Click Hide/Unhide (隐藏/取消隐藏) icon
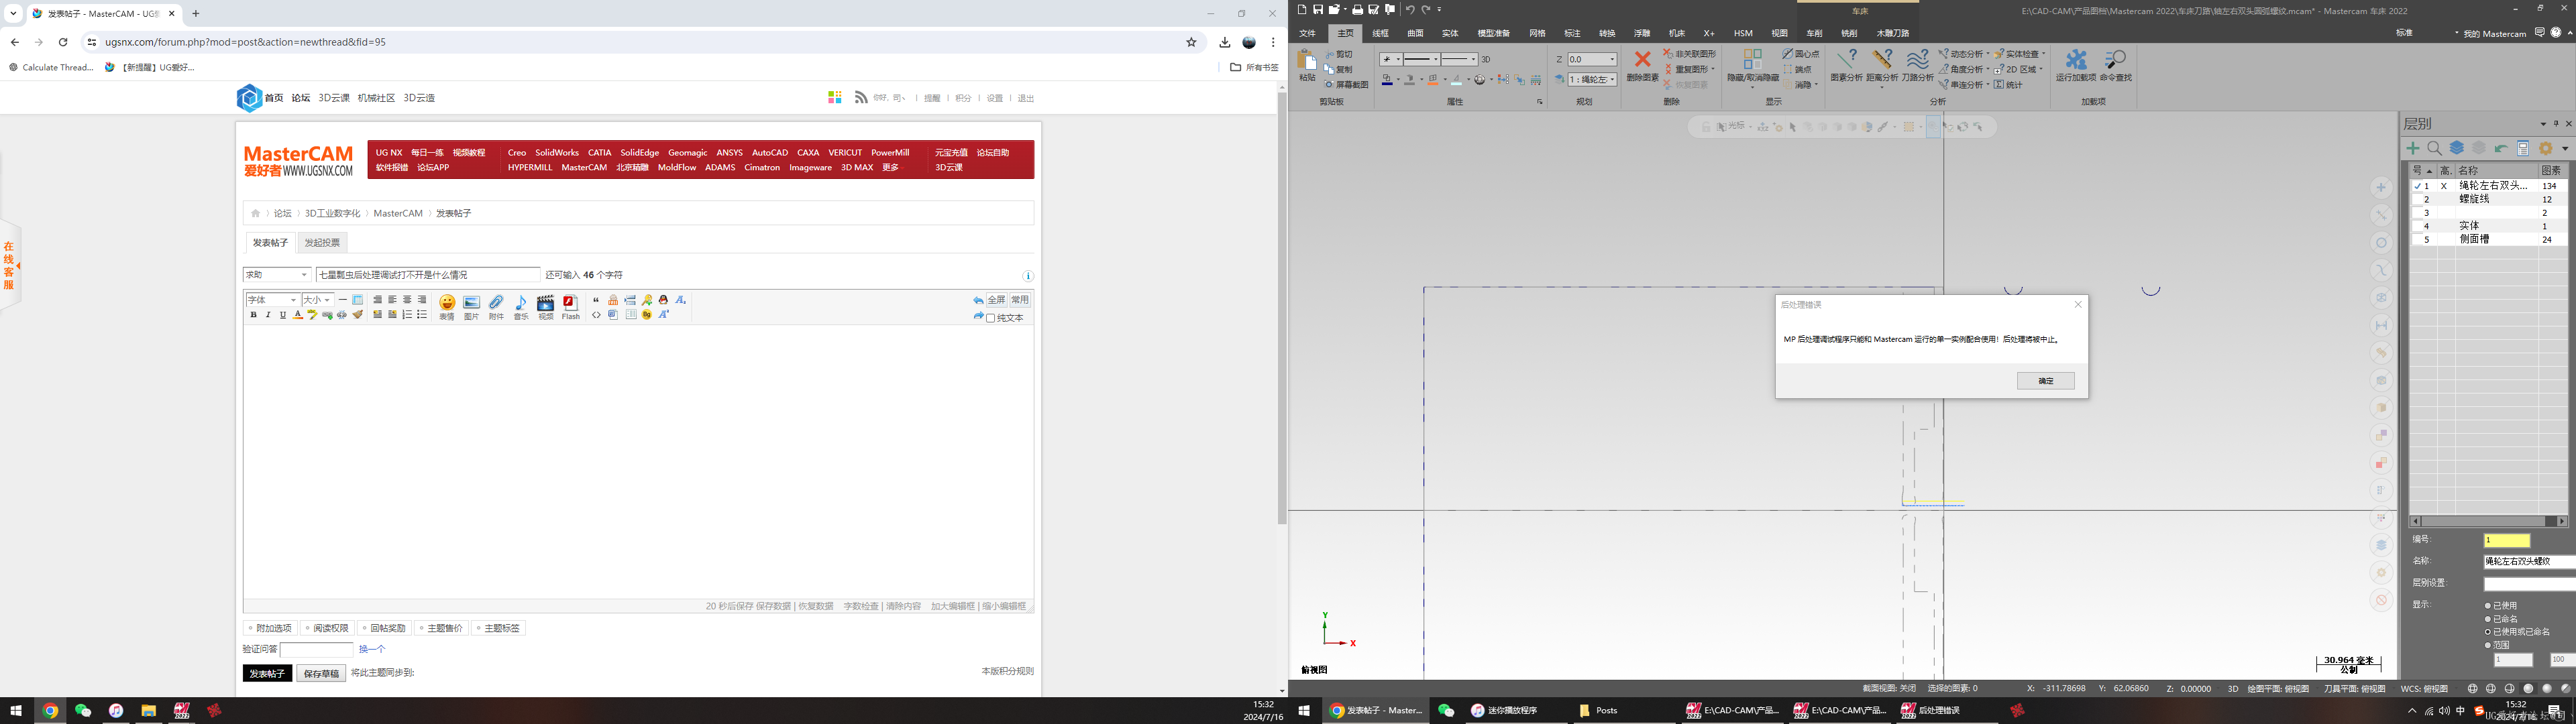This screenshot has width=2576, height=724. [x=1752, y=60]
